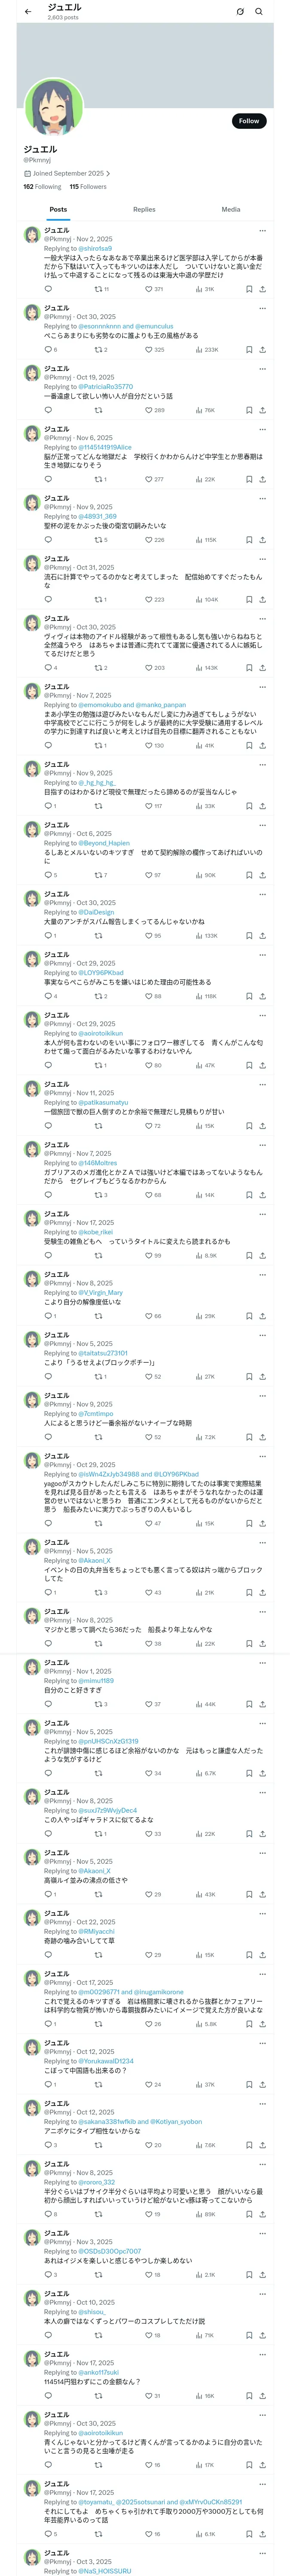This screenshot has height=2576, width=290.
Task: Open the more menu on the @shirofsa9 reply
Action: click(262, 229)
